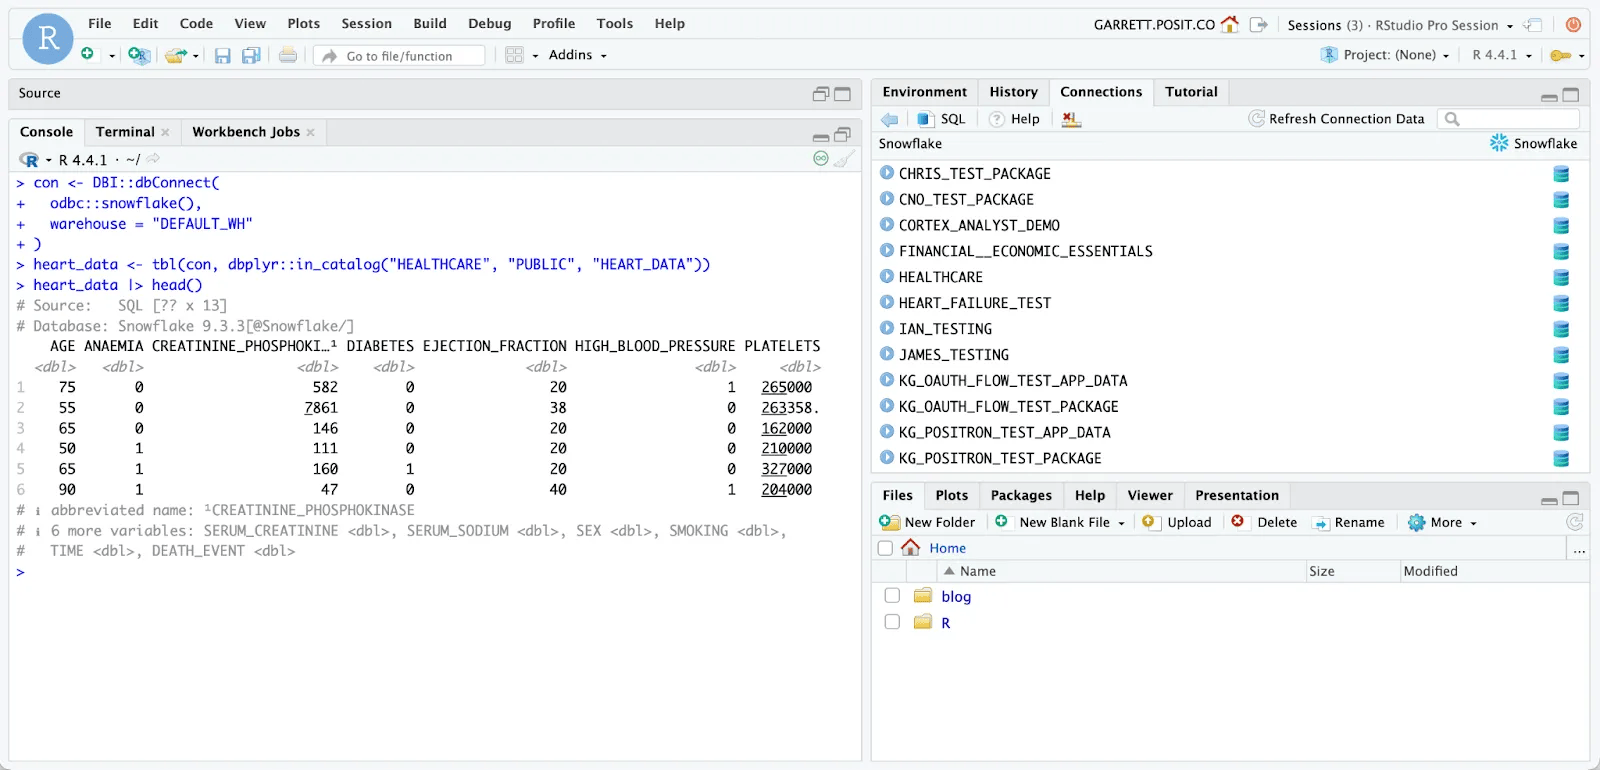Click the New Folder button
The width and height of the screenshot is (1600, 770).
coord(927,522)
